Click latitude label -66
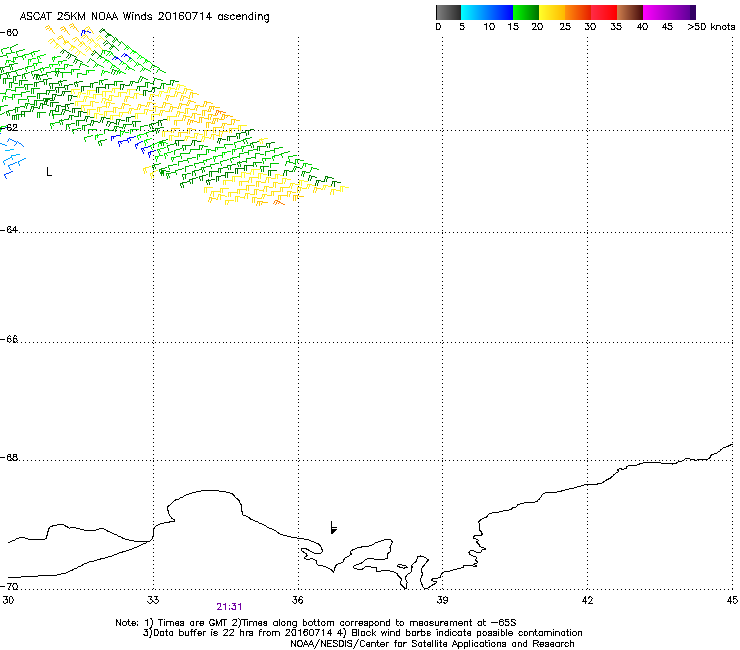This screenshot has height=650, width=740. [x=9, y=339]
